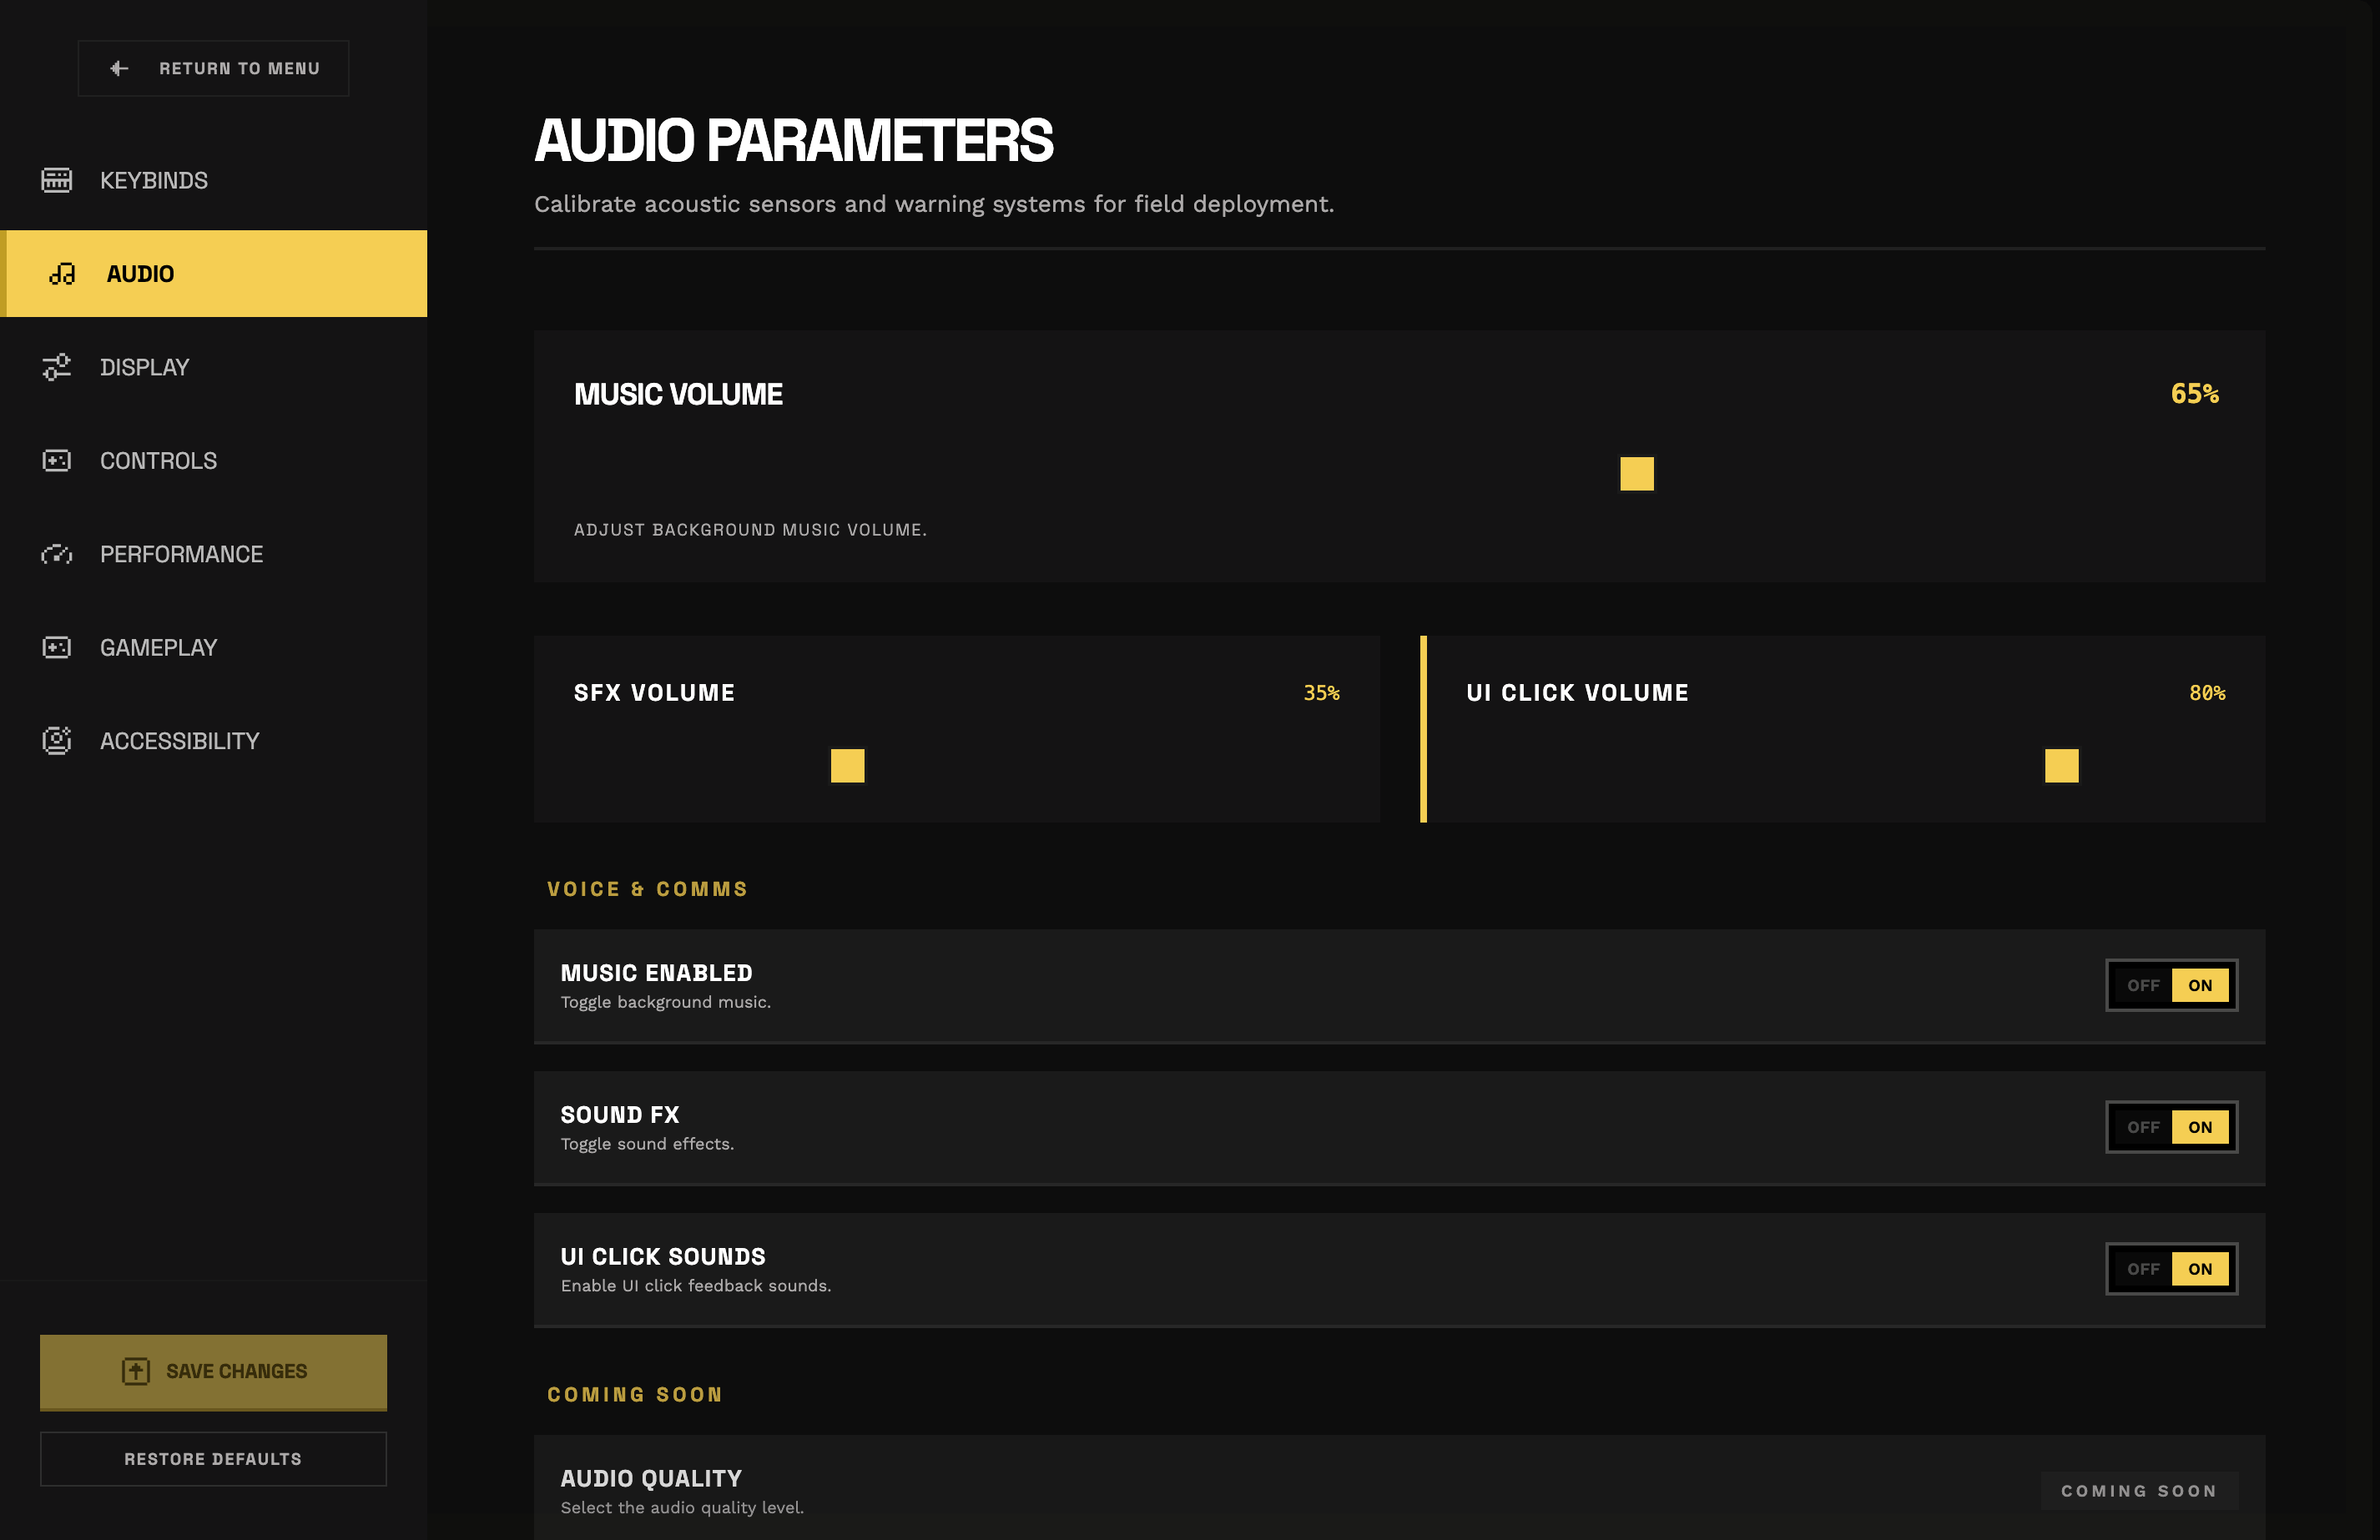Viewport: 2380px width, 1540px height.
Task: Click the gauge icon beside Performance
Action: [x=56, y=554]
